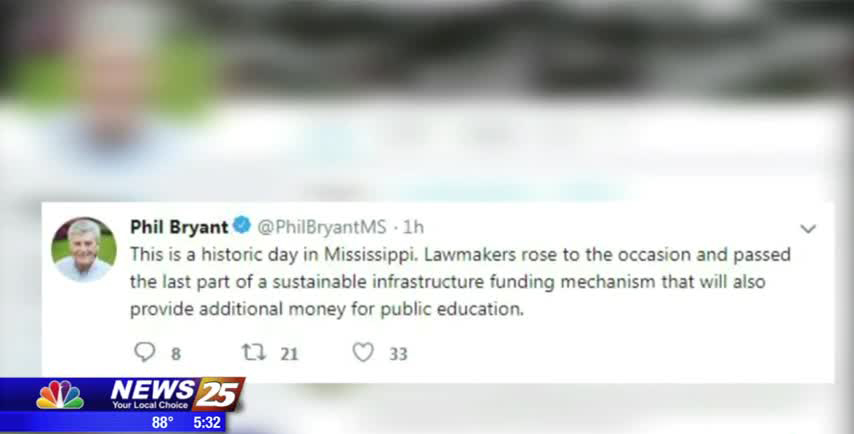Click the blue verified badge
This screenshot has height=434, width=854.
click(242, 225)
